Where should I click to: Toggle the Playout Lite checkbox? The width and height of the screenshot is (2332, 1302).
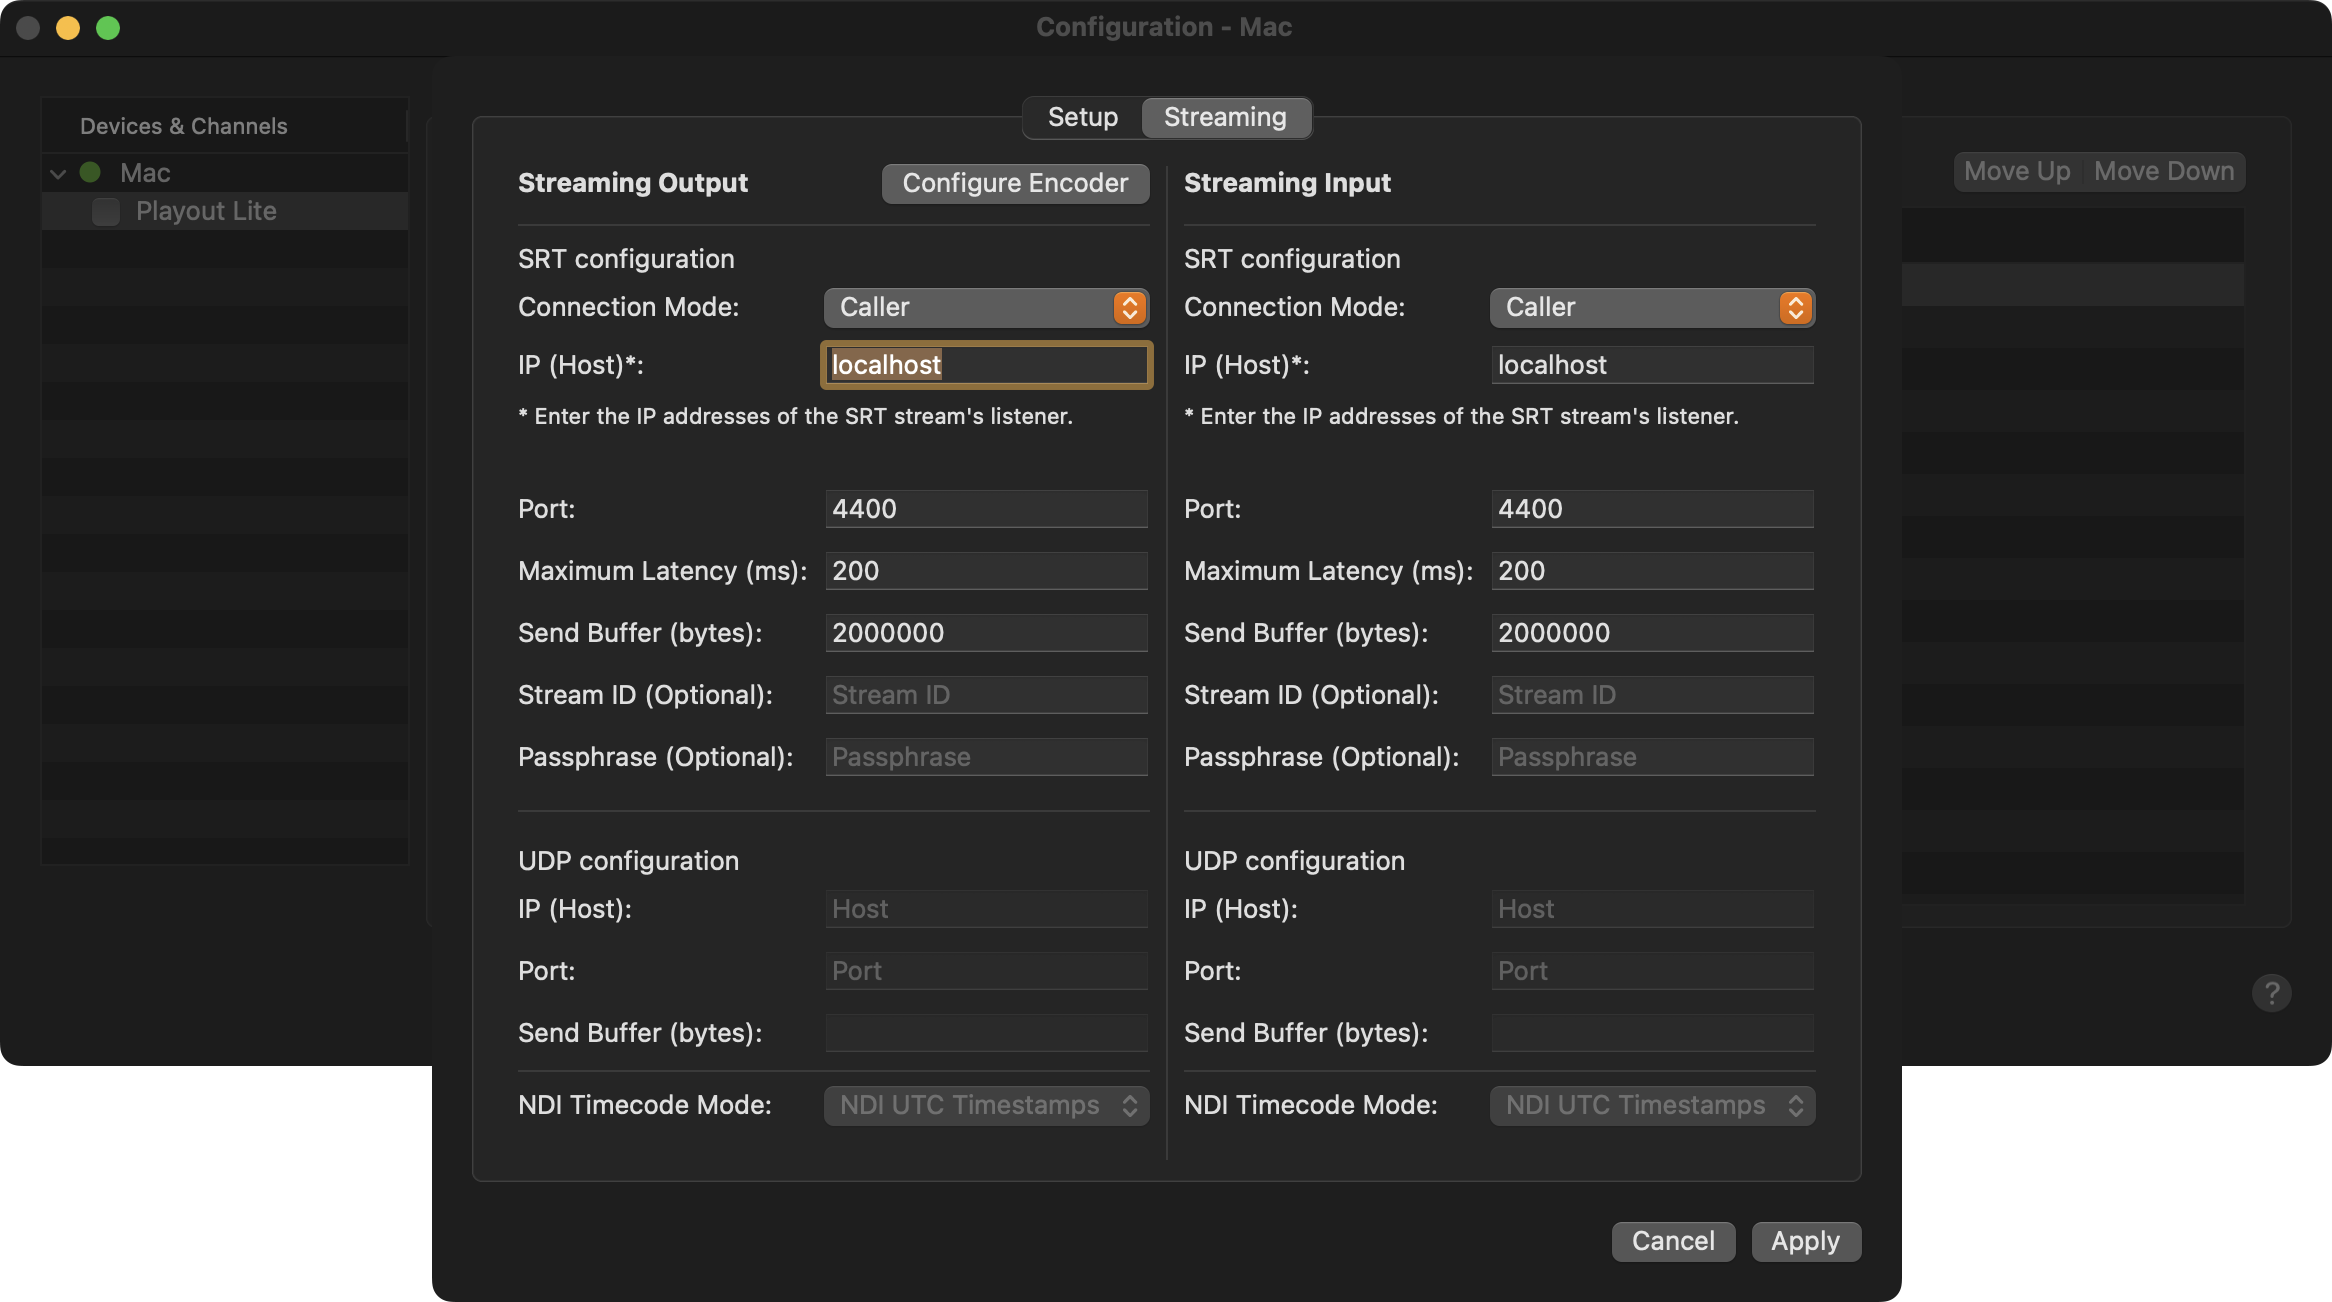[x=106, y=212]
